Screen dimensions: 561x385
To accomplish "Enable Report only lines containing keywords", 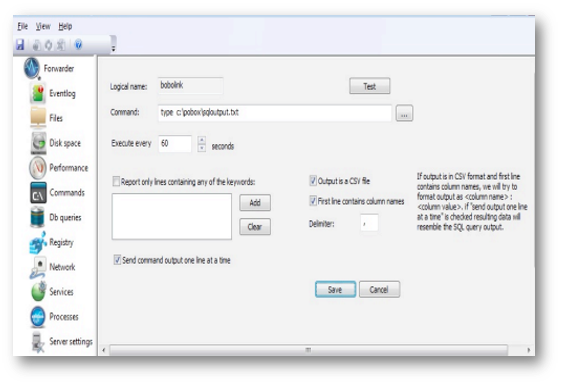I will tap(116, 181).
